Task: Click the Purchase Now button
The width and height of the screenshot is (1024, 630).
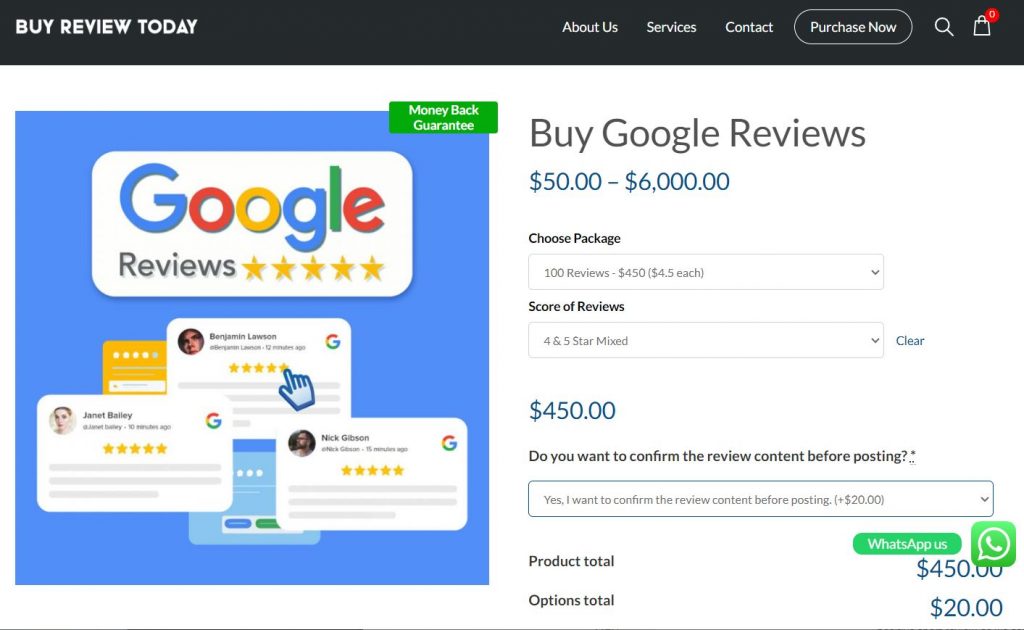Action: tap(853, 27)
